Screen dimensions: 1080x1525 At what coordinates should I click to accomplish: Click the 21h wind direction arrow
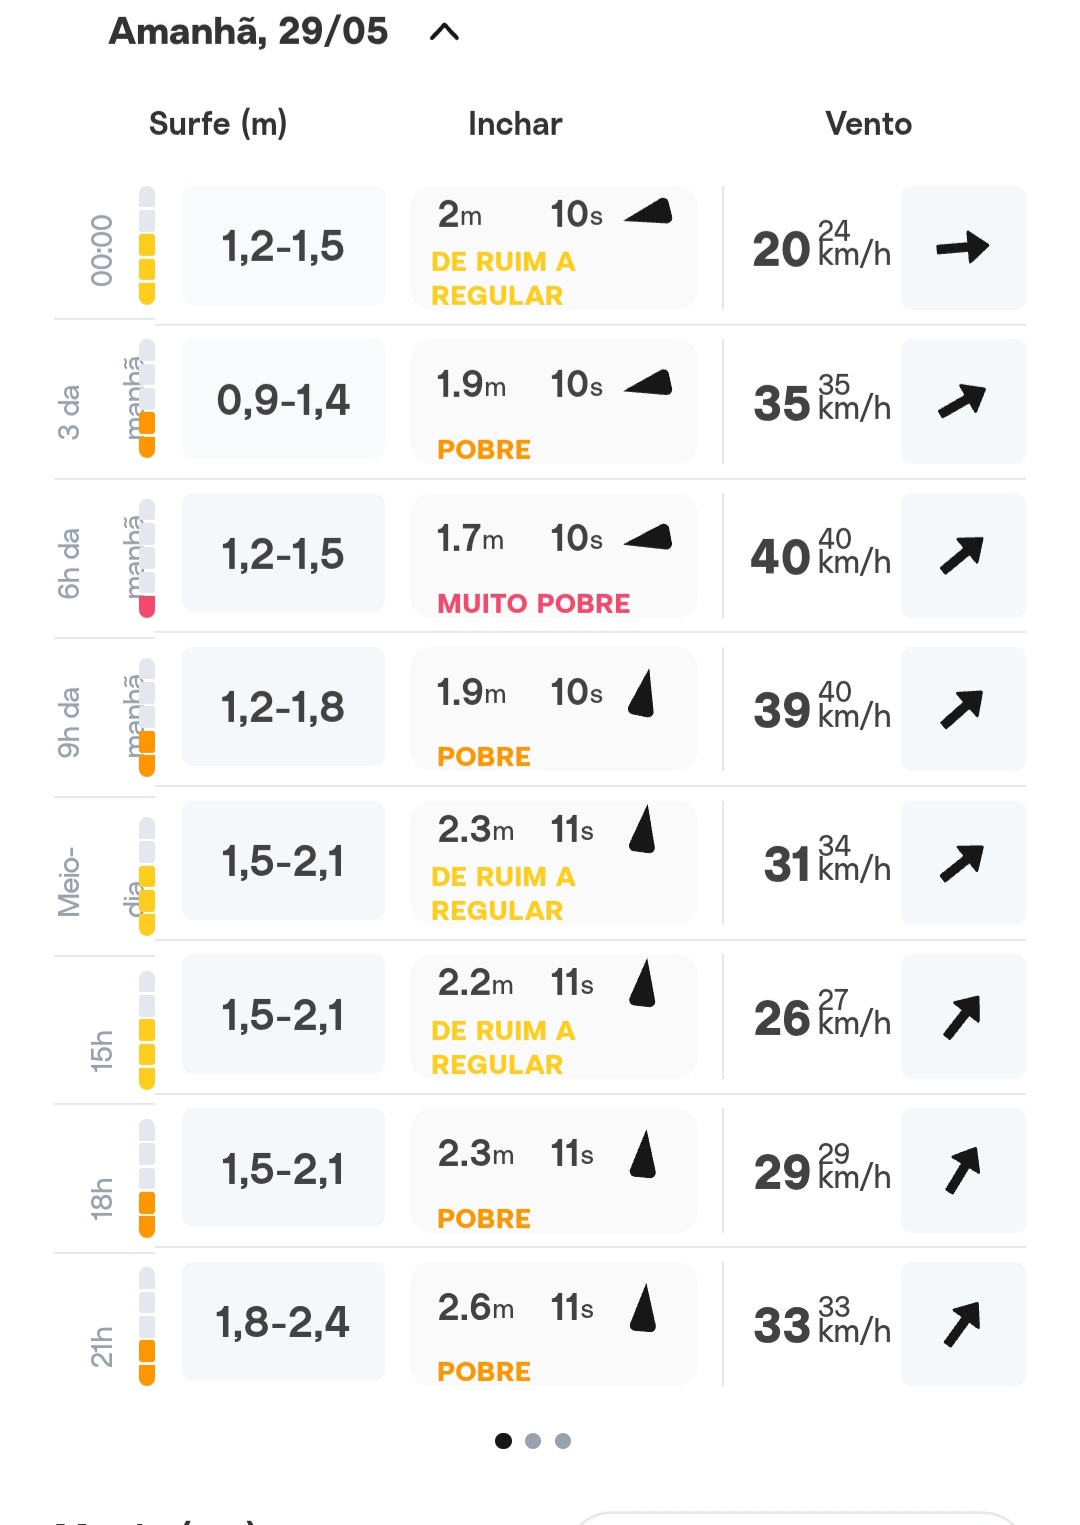tap(963, 1324)
